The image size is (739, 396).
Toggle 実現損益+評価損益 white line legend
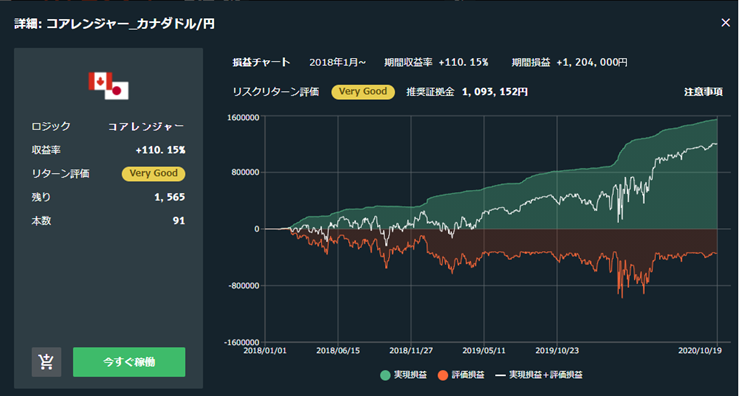(x=539, y=375)
